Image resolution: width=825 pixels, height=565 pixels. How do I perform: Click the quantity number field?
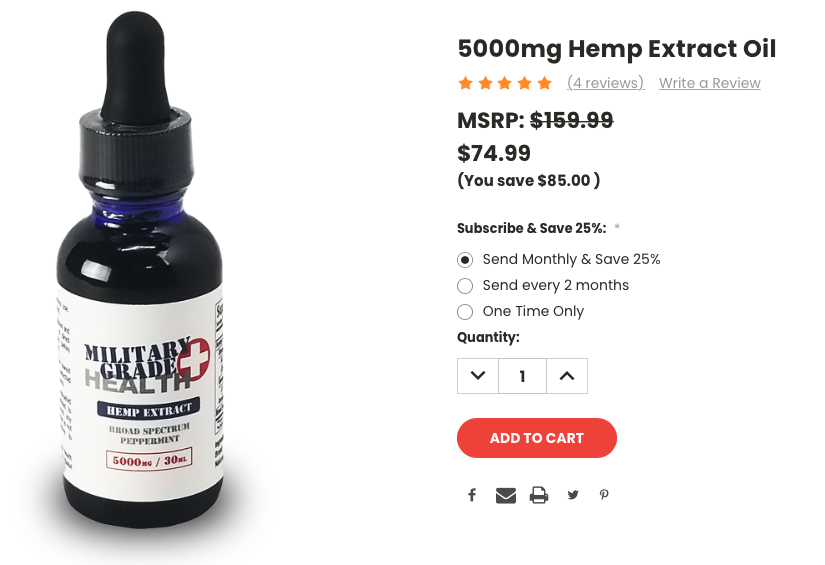point(522,376)
